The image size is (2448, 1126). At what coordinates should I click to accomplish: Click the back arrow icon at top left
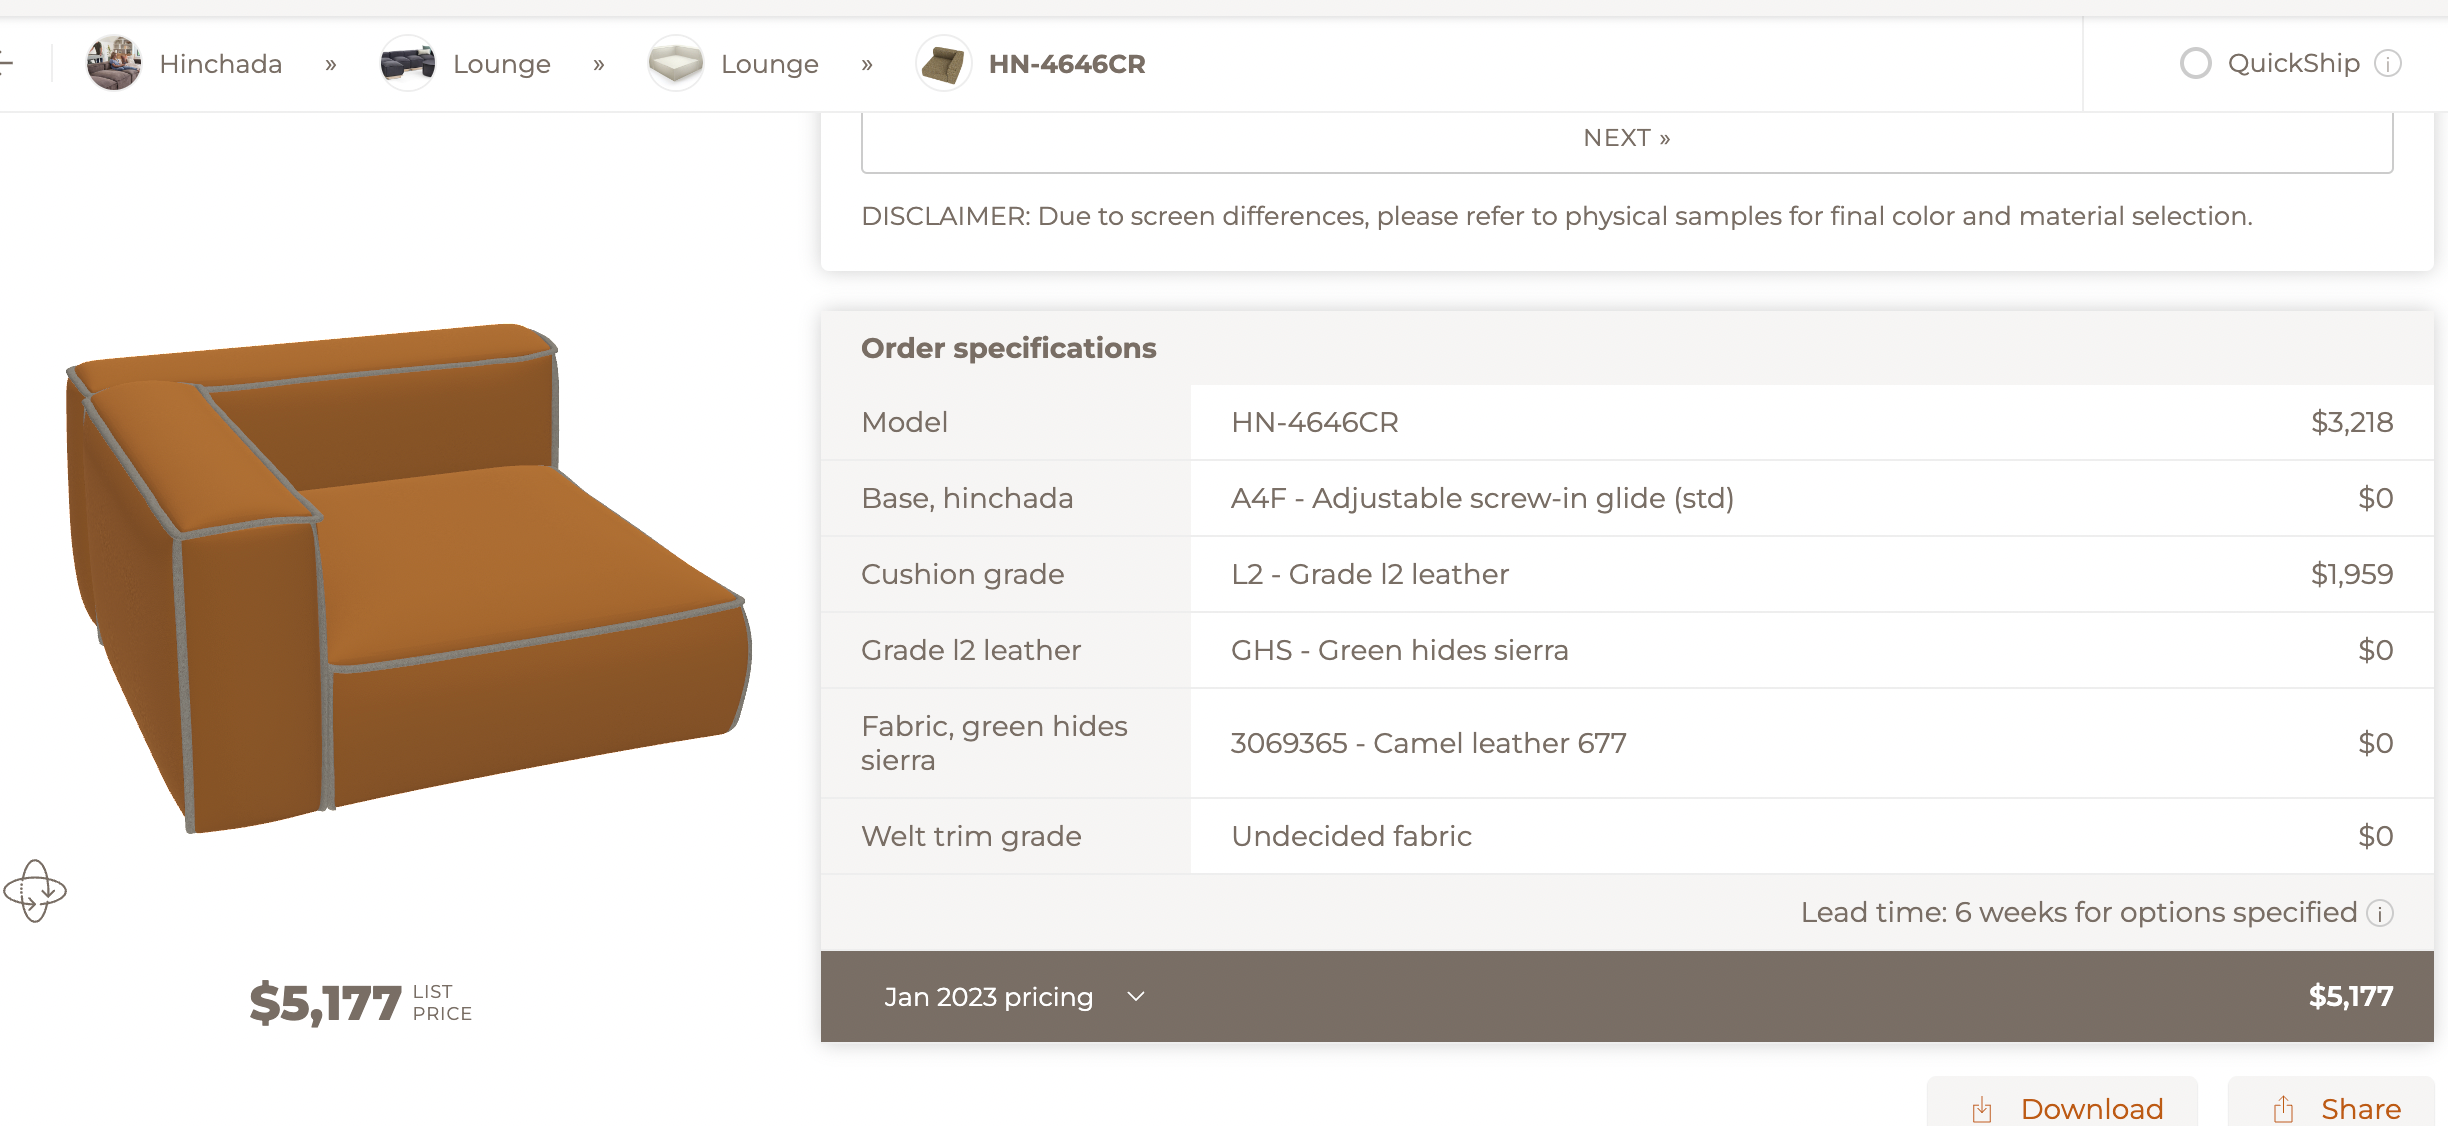coord(6,63)
